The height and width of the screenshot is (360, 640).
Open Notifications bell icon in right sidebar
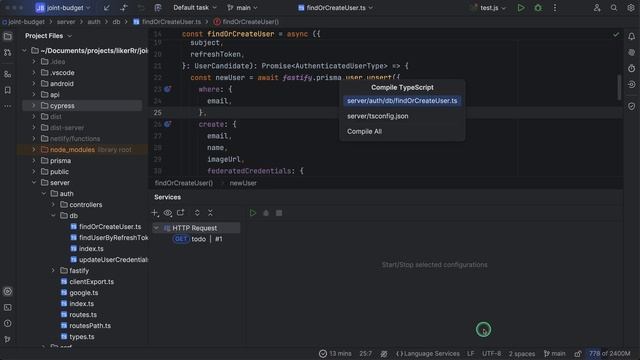point(631,36)
